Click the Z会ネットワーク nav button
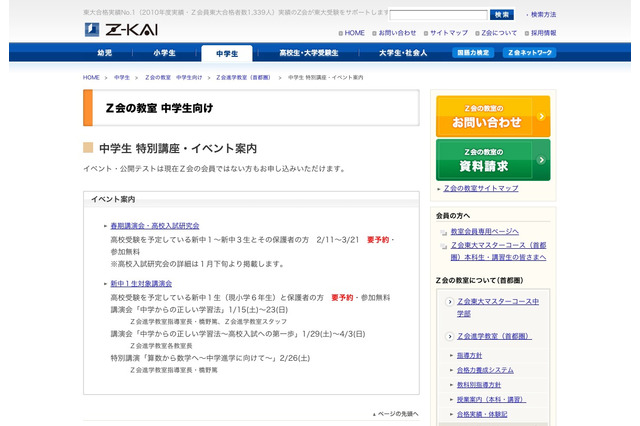This screenshot has height=426, width=640. [x=530, y=53]
